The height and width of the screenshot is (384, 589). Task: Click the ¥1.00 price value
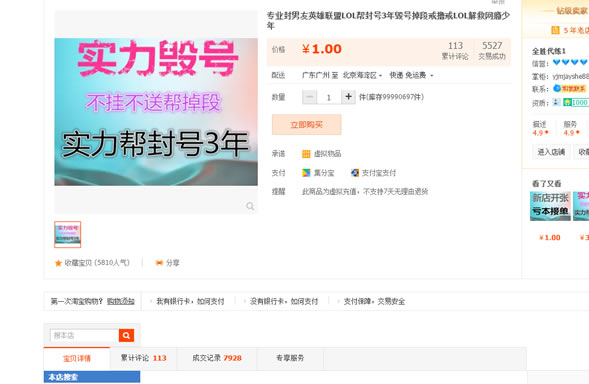coord(322,49)
